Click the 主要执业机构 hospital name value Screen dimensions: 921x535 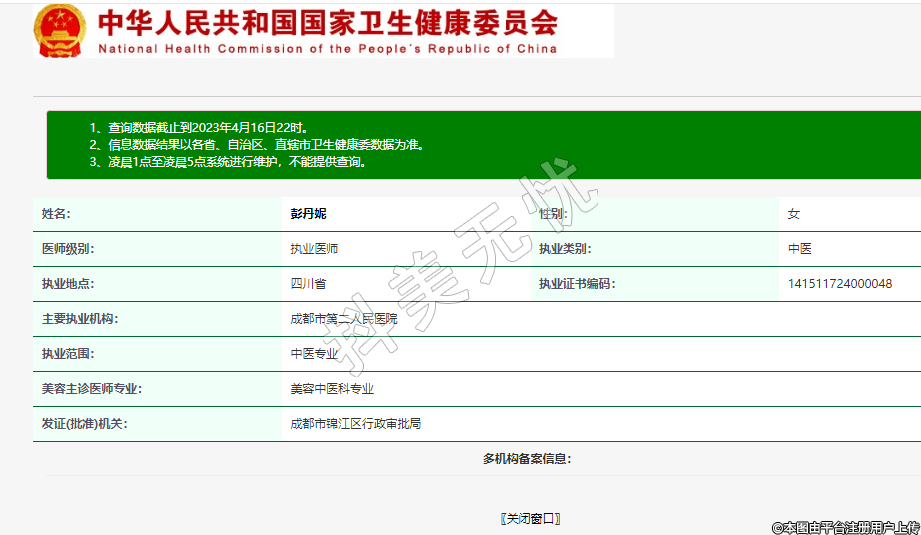point(343,319)
